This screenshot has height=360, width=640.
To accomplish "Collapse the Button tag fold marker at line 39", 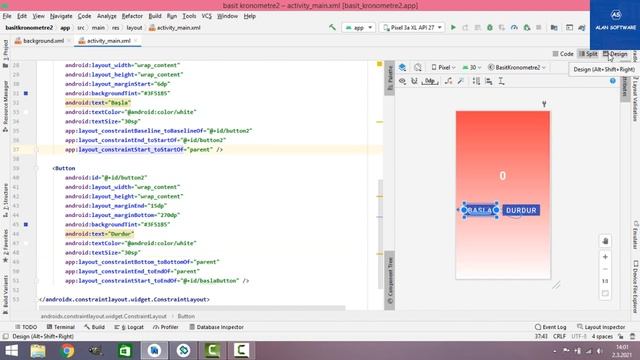I will [36, 168].
